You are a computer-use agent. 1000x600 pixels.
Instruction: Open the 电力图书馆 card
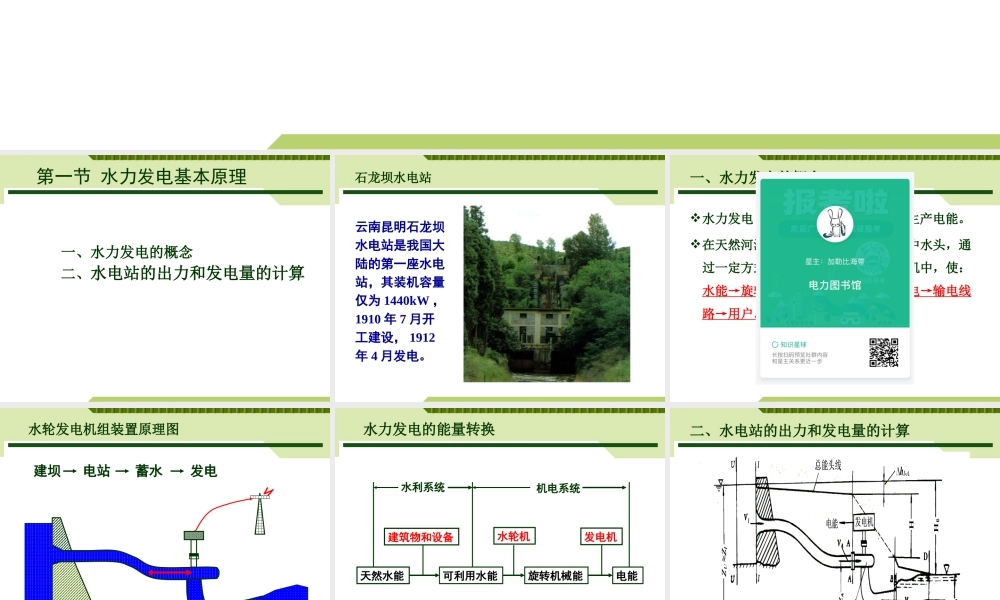(x=836, y=285)
